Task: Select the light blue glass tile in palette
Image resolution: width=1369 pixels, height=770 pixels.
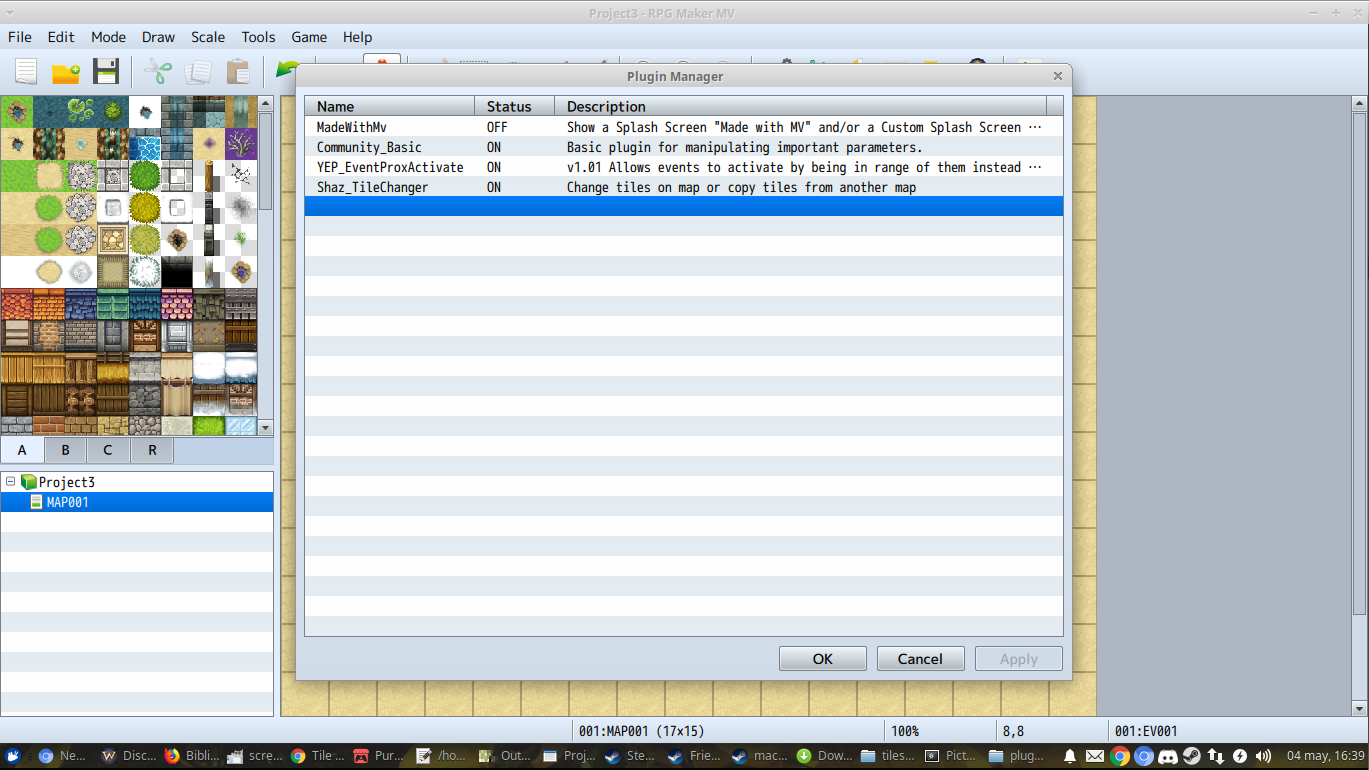Action: coord(241,426)
